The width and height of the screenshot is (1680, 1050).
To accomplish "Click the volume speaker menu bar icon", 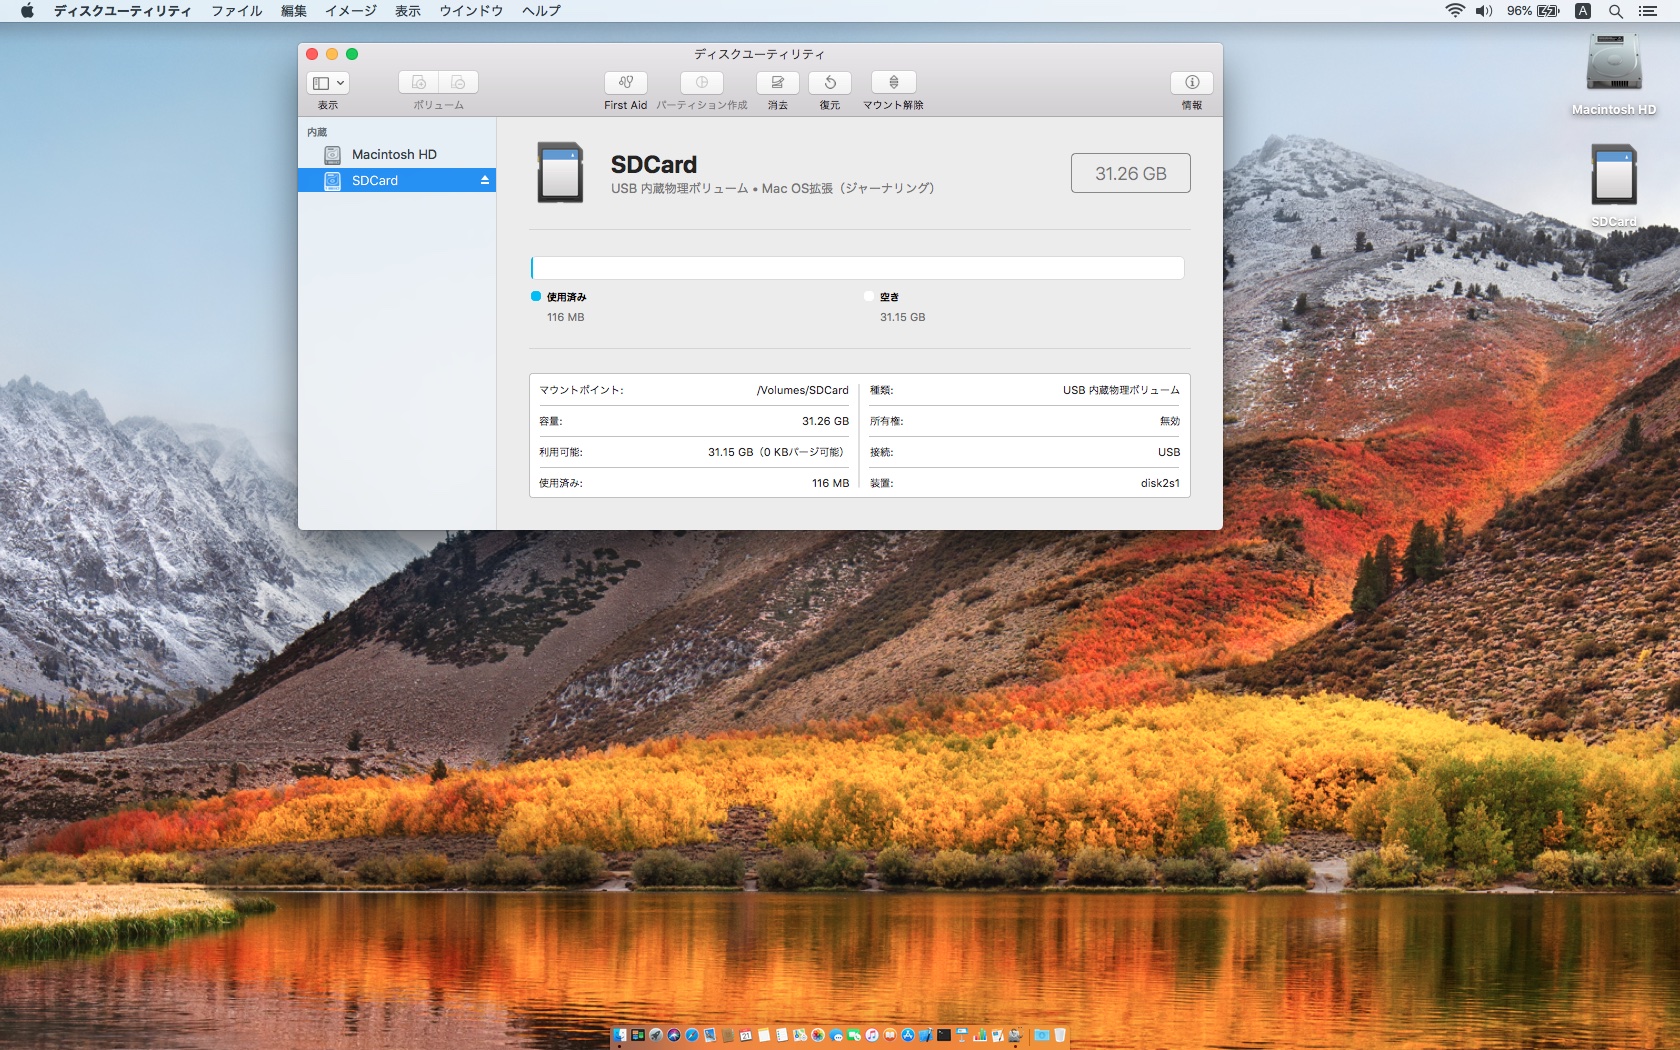I will 1484,11.
